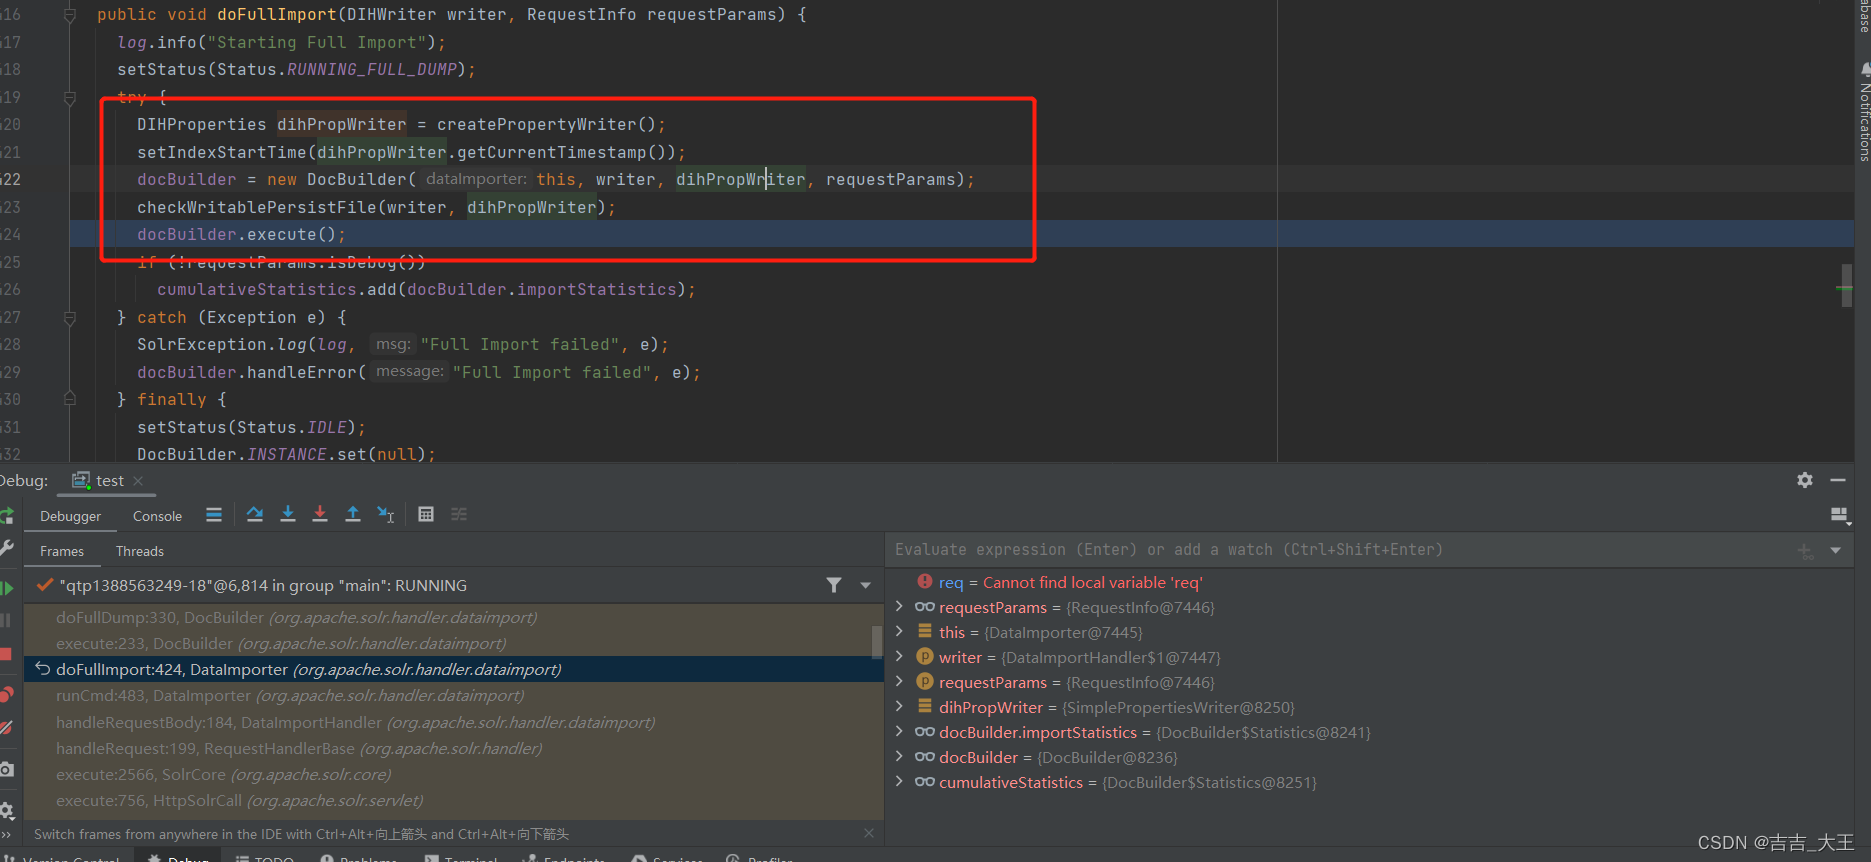Switch to the Console tab

[157, 516]
